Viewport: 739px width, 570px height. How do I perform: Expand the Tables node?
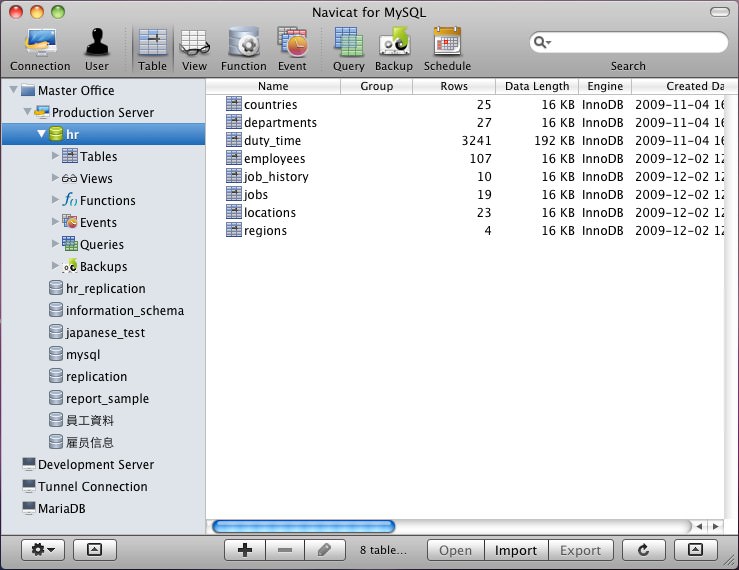55,155
